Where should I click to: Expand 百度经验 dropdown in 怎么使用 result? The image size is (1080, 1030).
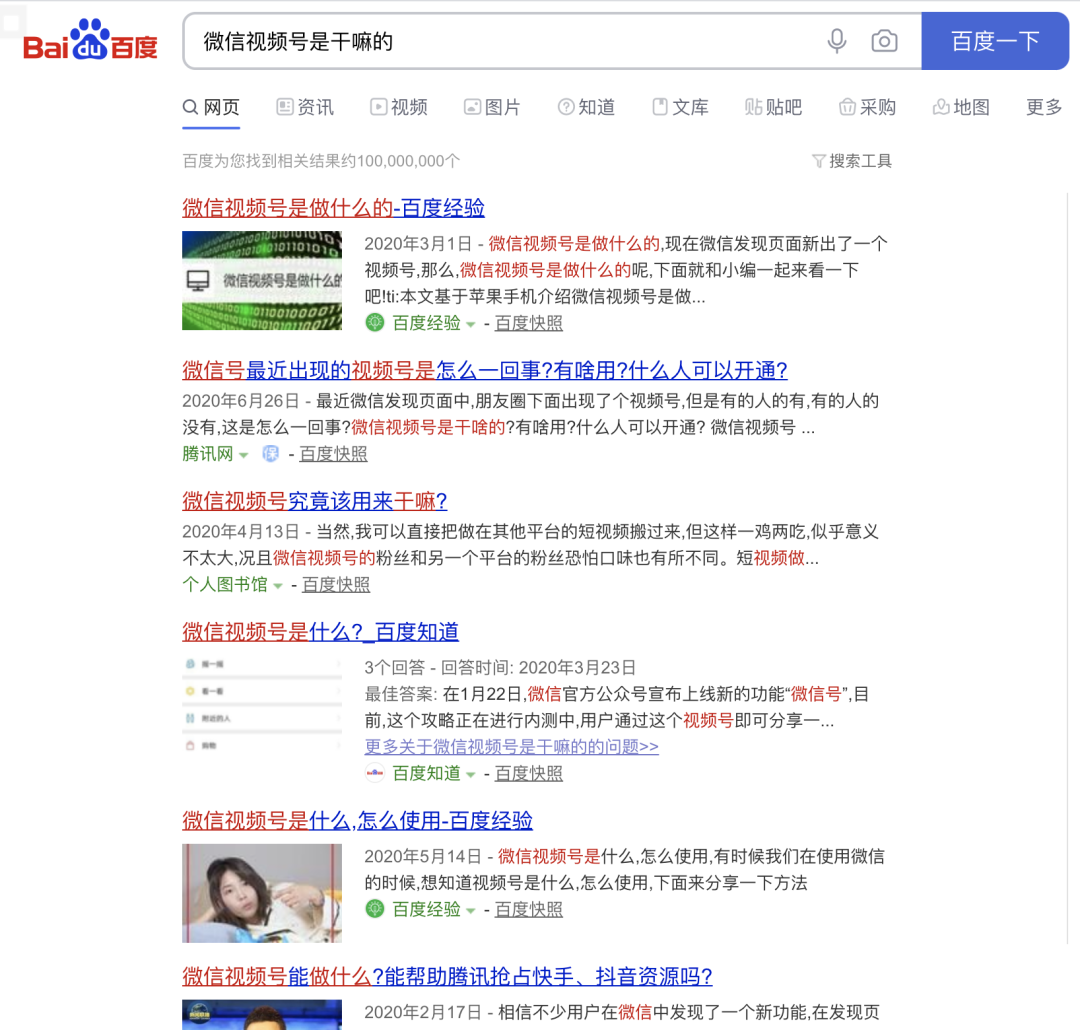[x=470, y=910]
